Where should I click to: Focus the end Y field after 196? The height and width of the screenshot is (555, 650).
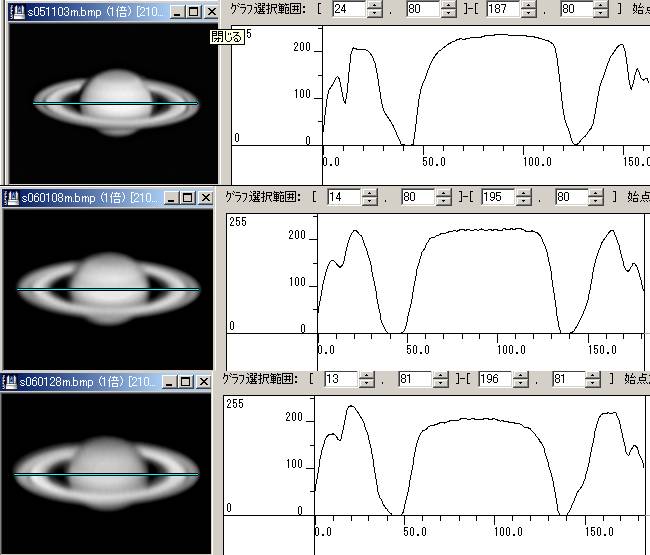pyautogui.click(x=569, y=379)
